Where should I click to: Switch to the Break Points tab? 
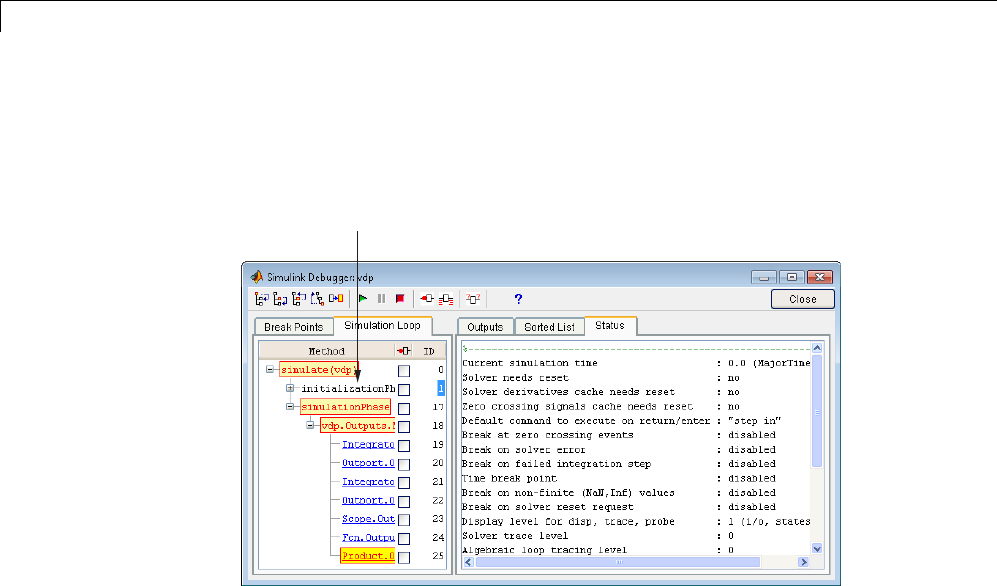click(294, 327)
